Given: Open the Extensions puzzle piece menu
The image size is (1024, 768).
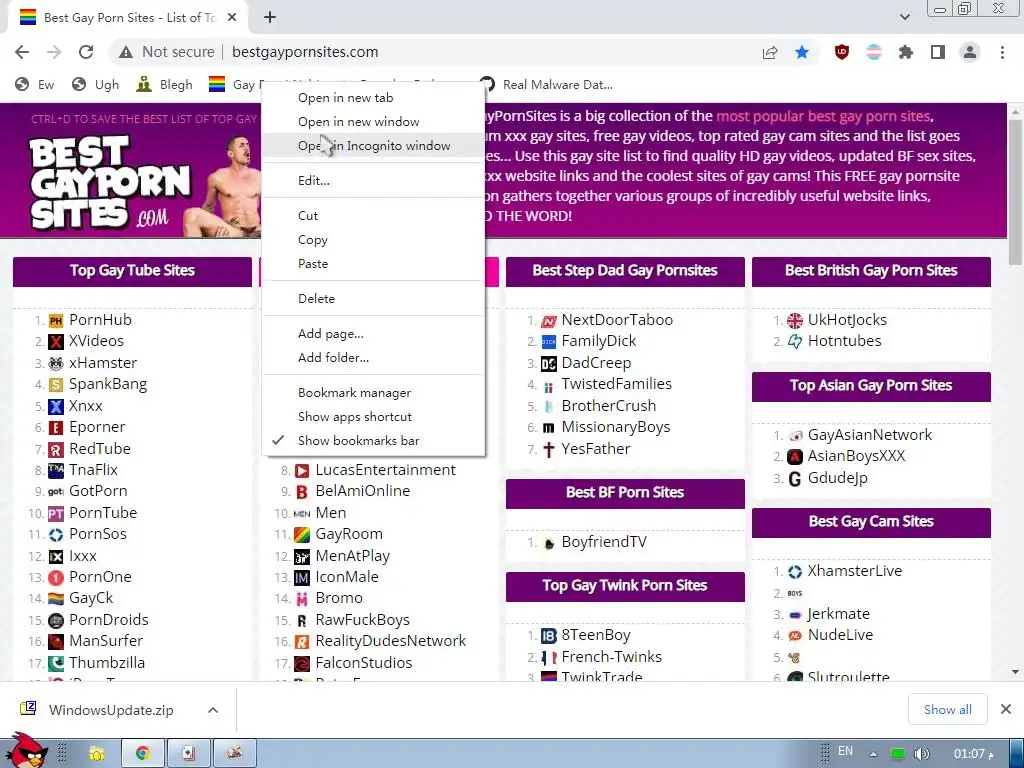Looking at the screenshot, I should pyautogui.click(x=906, y=52).
